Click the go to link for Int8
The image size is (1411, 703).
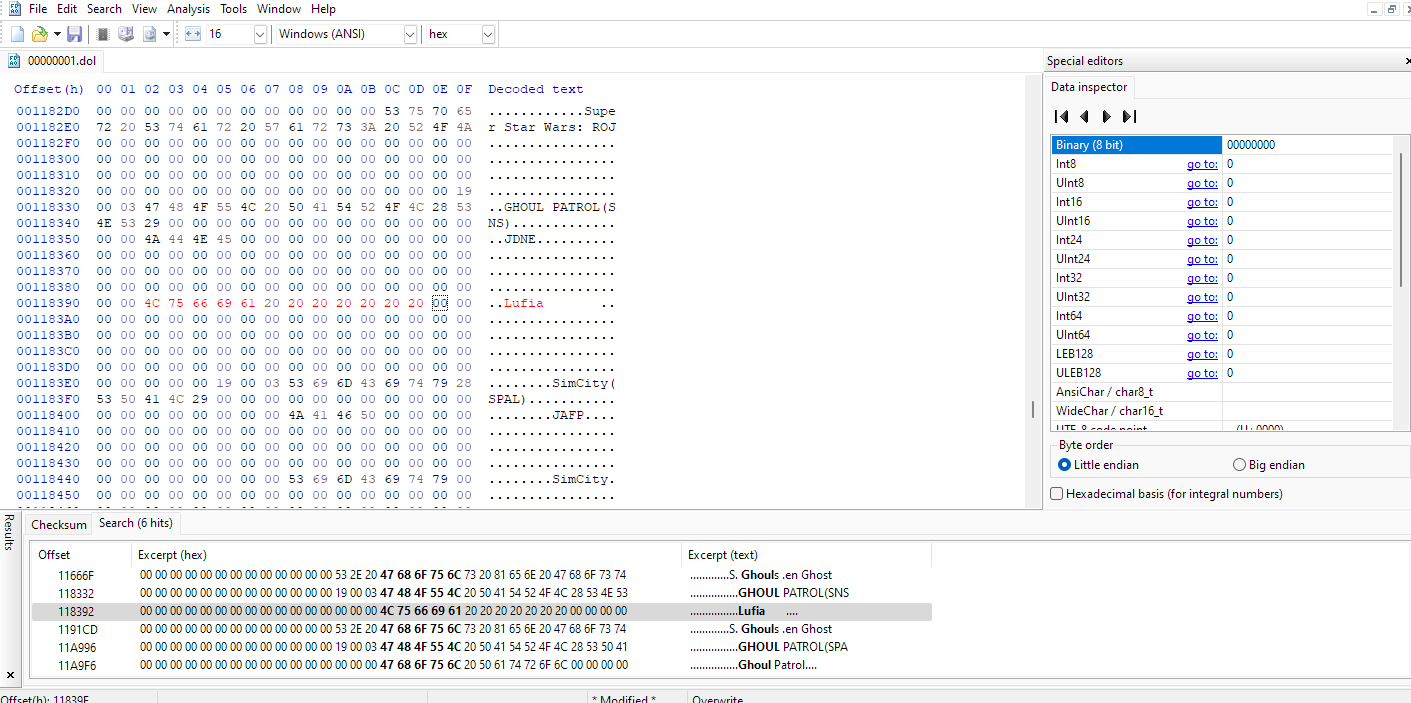coord(1202,164)
